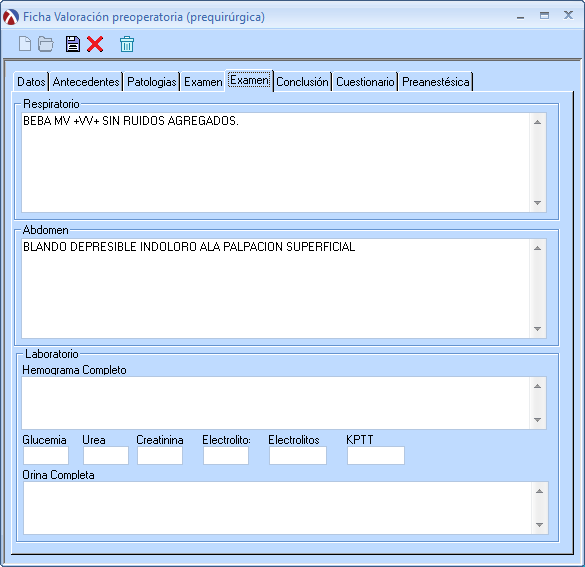
Task: Click the new document icon
Action: [25, 44]
